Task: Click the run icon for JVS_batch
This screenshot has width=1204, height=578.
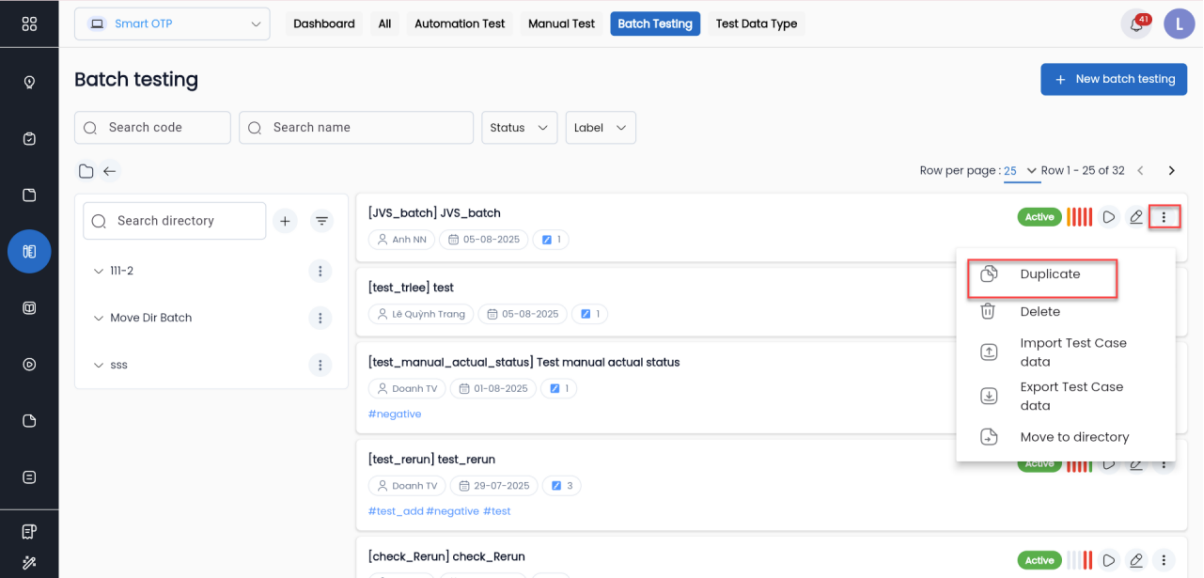Action: pyautogui.click(x=1109, y=217)
